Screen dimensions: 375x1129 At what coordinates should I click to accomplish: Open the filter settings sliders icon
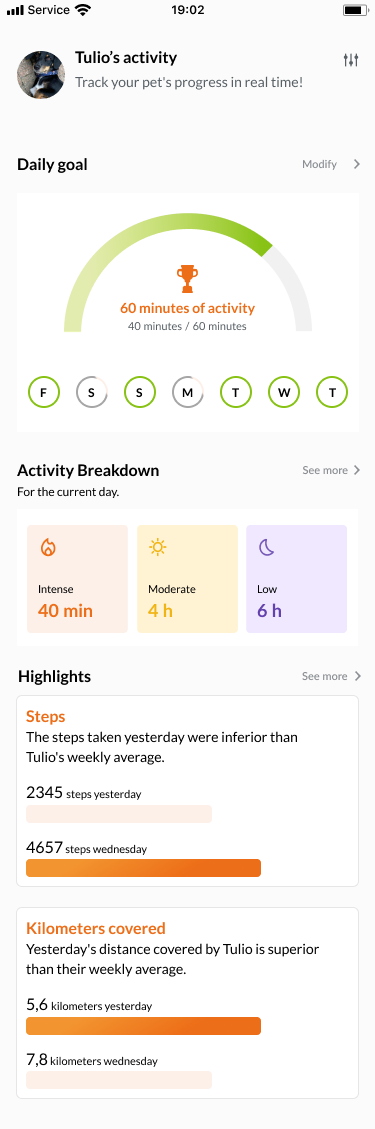coord(351,60)
